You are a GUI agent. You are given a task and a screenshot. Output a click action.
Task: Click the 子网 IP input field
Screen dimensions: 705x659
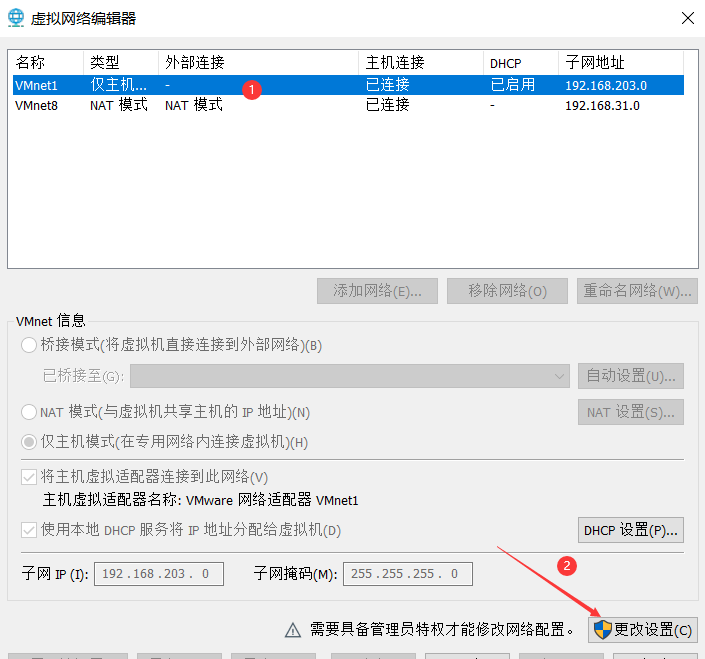[x=159, y=574]
